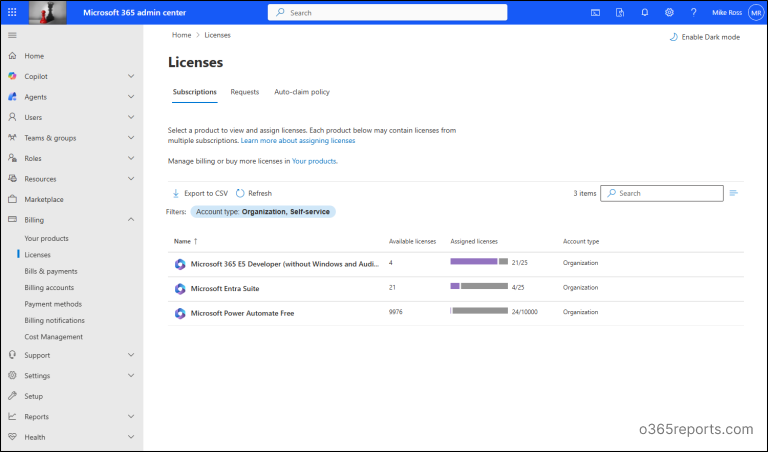This screenshot has height=452, width=768.
Task: Click the Users person icon
Action: click(12, 117)
